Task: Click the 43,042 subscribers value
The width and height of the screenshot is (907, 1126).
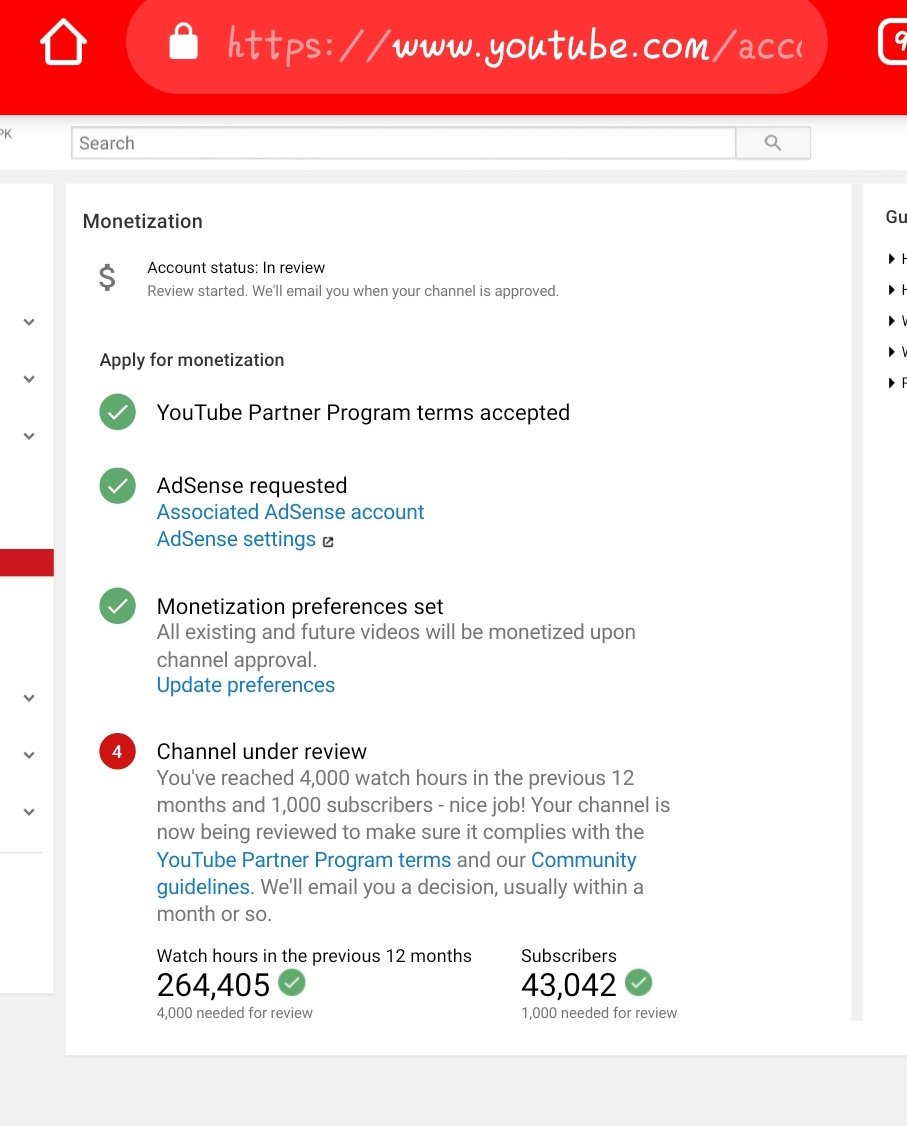Action: [x=569, y=985]
